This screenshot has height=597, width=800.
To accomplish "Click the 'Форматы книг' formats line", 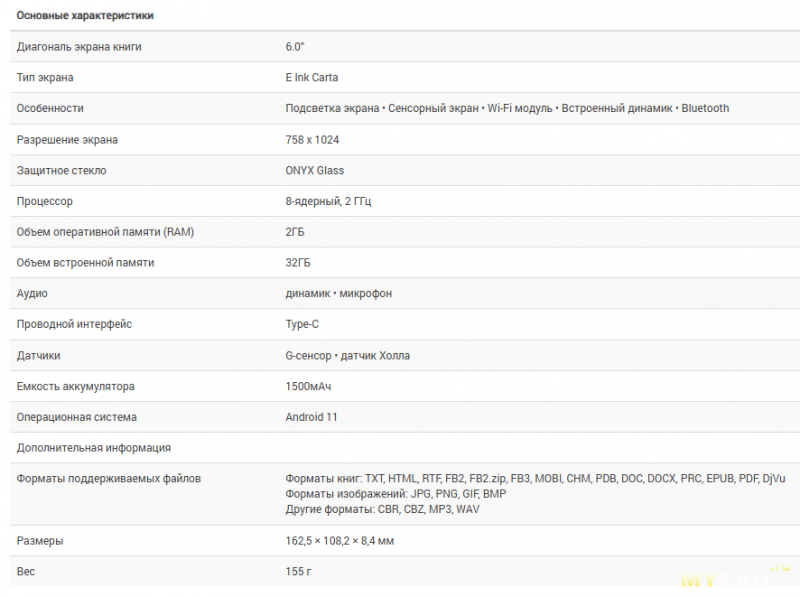I will click(535, 479).
